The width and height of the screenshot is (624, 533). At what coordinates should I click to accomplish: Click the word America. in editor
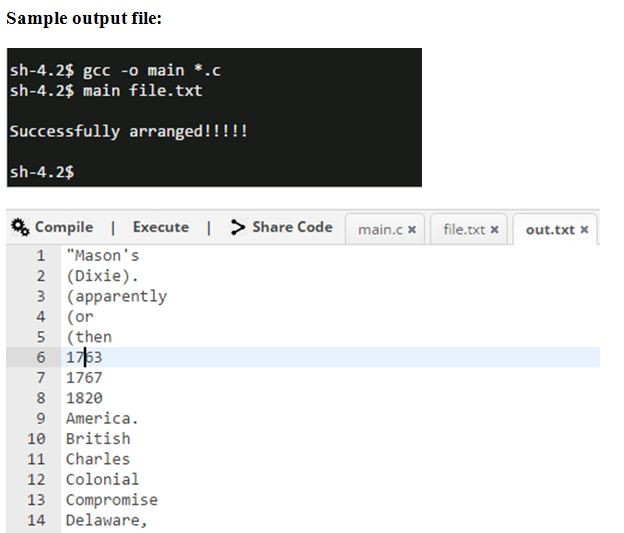click(102, 418)
